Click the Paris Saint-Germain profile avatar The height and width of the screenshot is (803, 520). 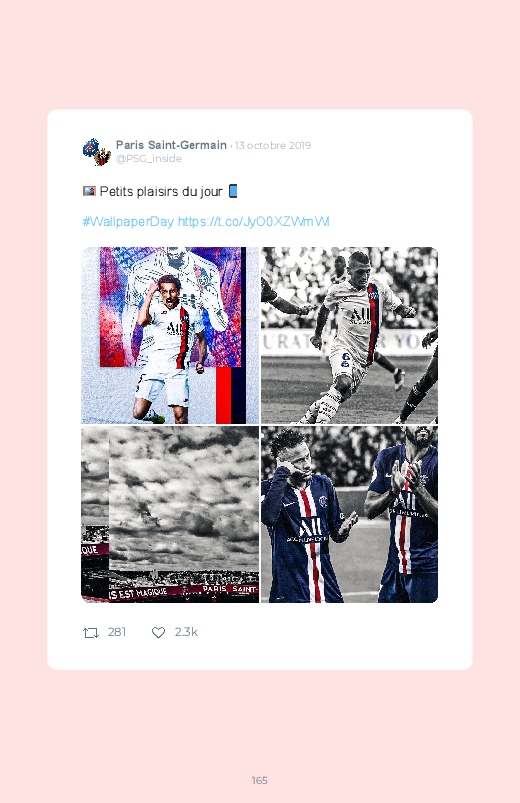[97, 152]
